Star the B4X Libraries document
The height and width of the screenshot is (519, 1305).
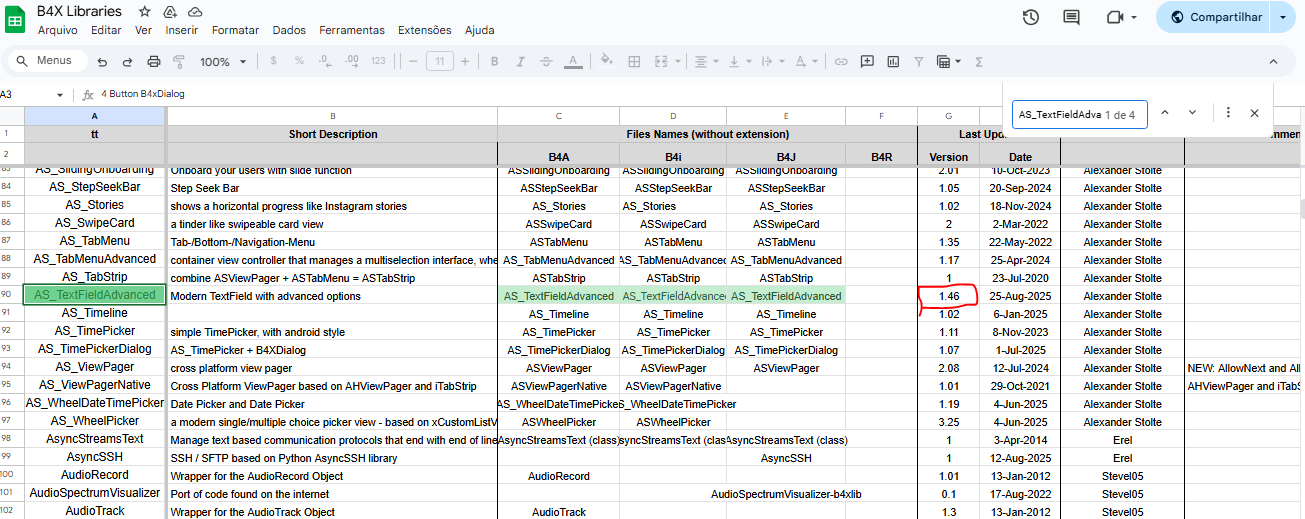[145, 12]
